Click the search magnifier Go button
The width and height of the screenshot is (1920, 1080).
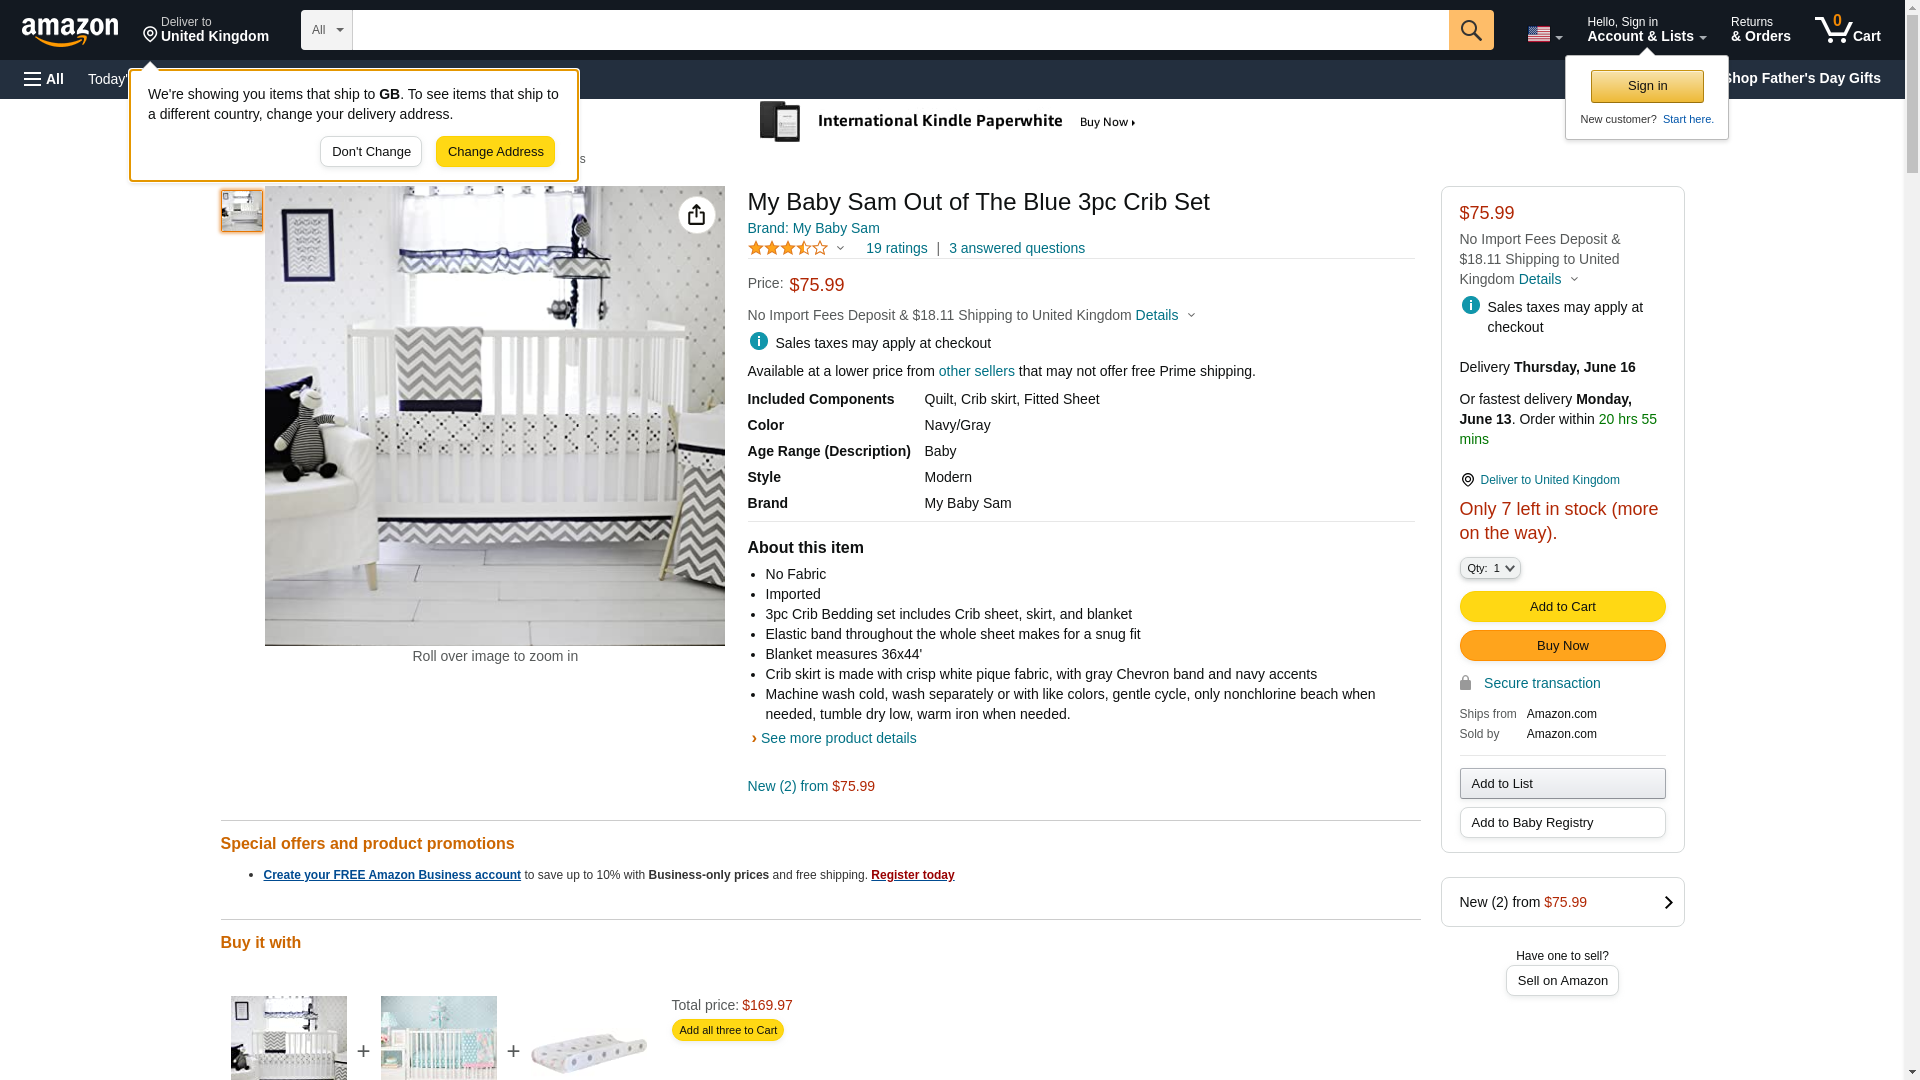pyautogui.click(x=1471, y=30)
